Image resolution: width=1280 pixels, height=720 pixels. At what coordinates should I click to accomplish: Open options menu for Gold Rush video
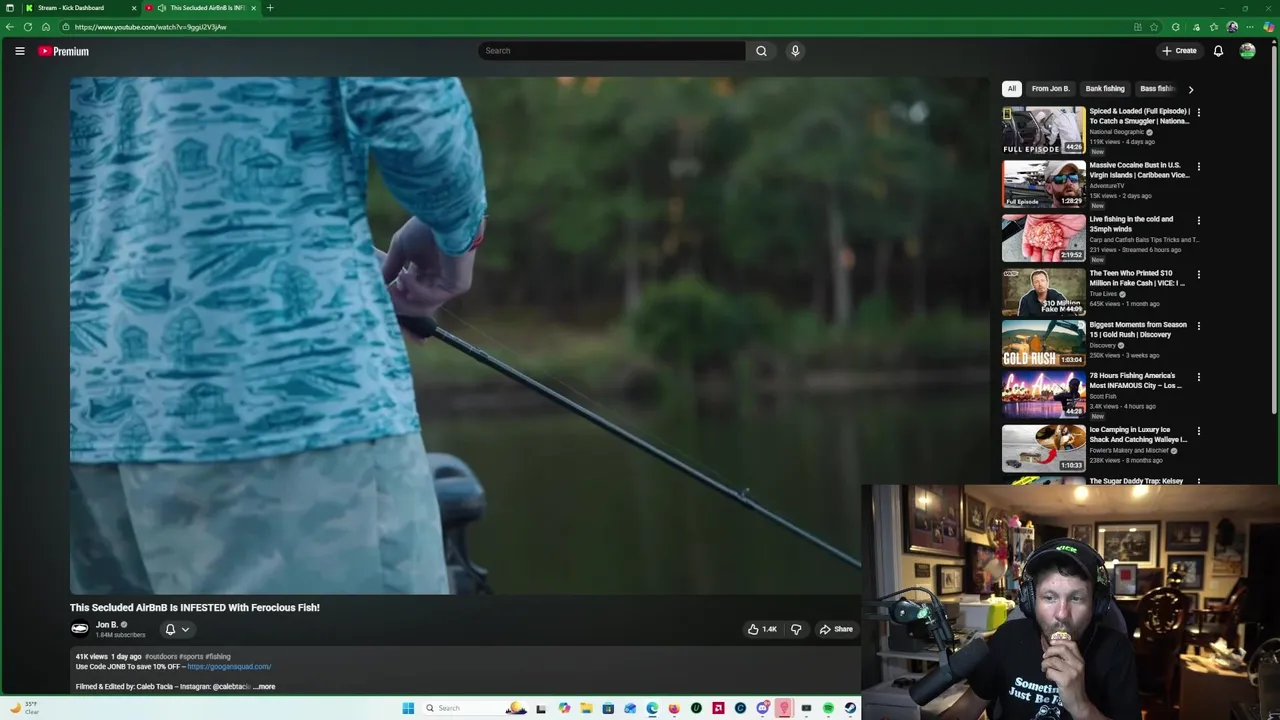(x=1198, y=326)
